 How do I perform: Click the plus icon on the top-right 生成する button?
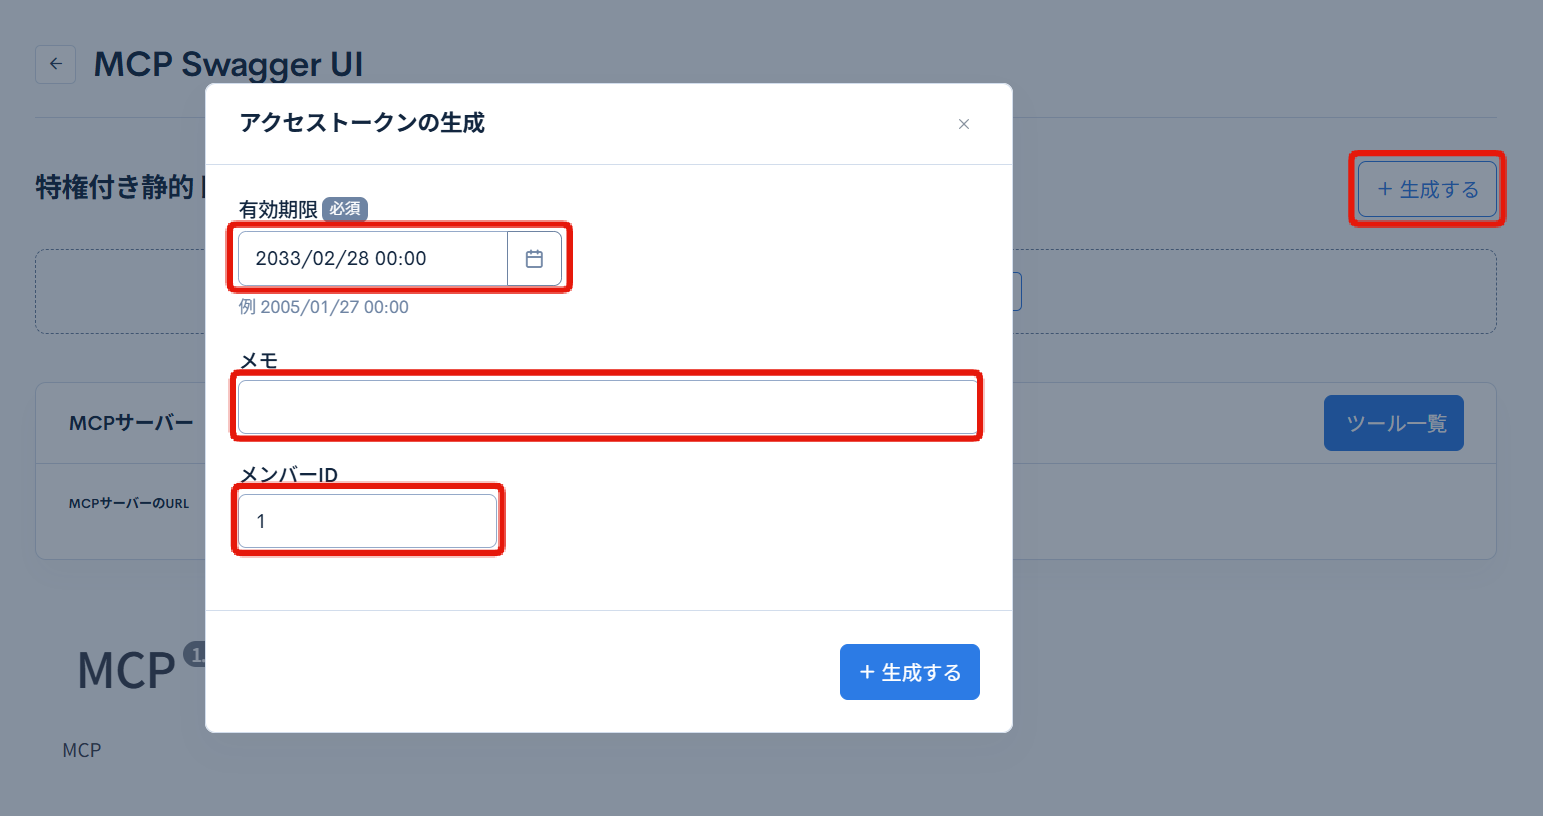click(1384, 189)
